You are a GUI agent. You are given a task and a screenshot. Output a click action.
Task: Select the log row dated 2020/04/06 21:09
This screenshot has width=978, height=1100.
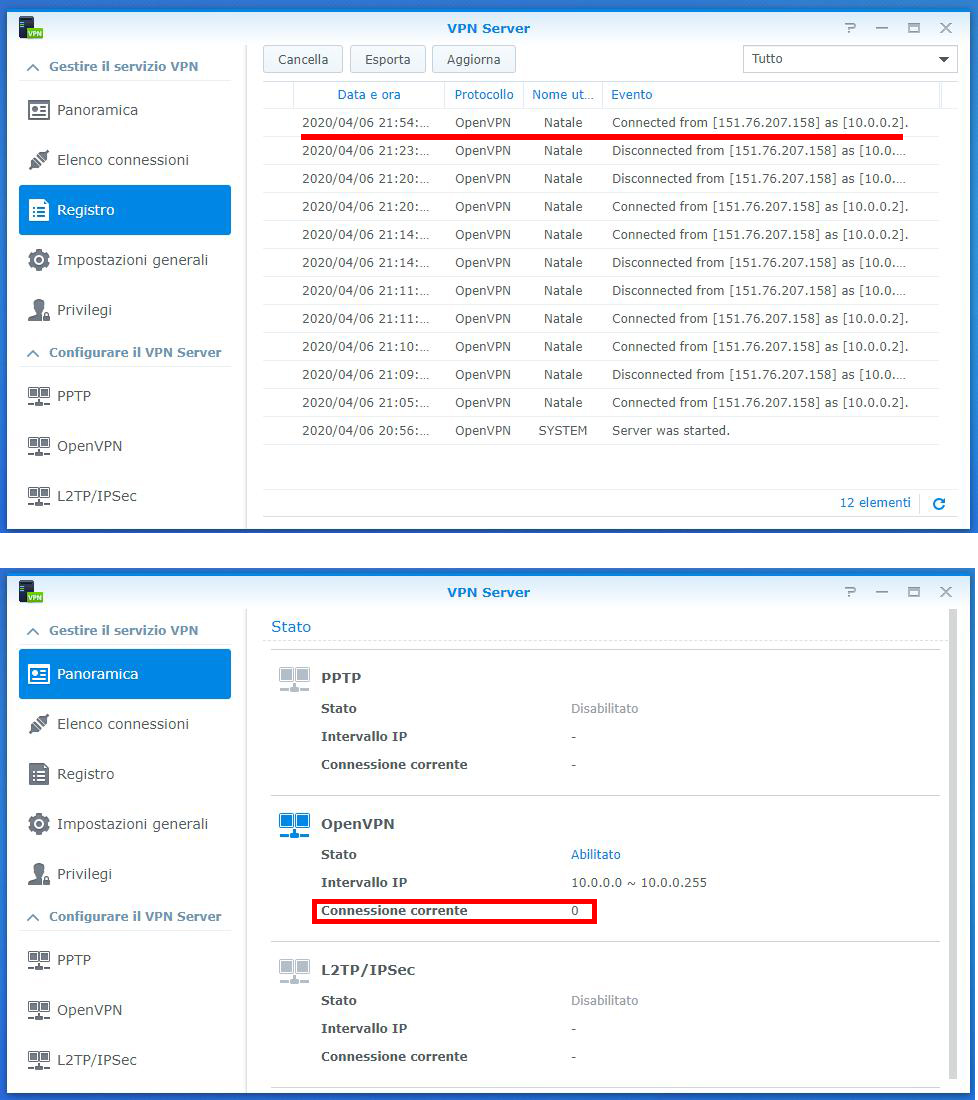pos(601,375)
